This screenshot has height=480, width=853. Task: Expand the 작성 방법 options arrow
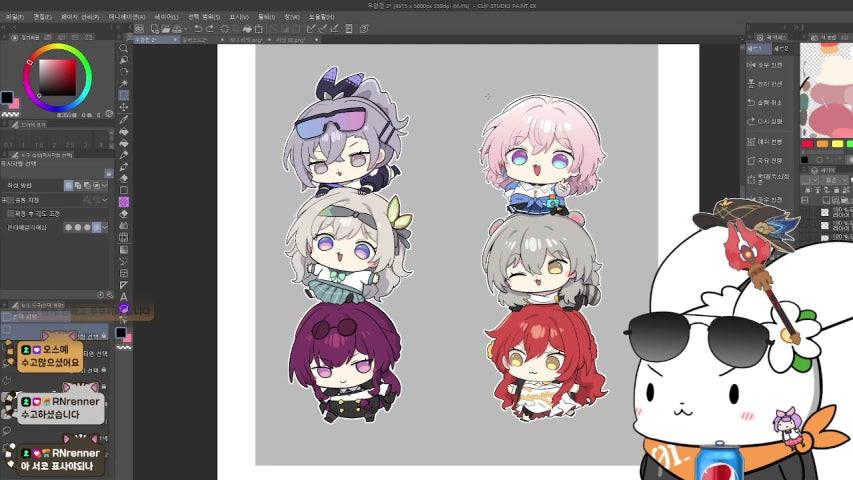105,186
